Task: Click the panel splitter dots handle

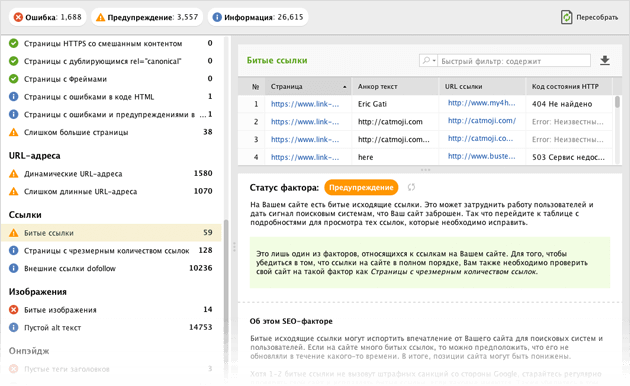Action: click(234, 247)
